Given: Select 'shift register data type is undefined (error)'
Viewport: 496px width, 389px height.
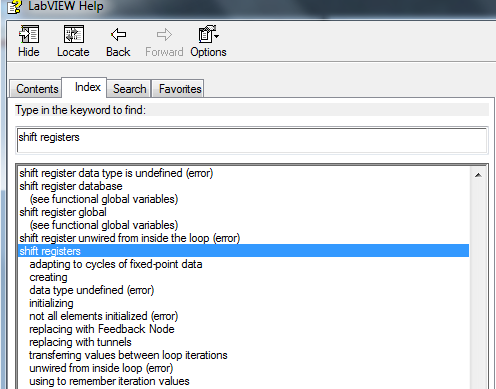Looking at the screenshot, I should coord(116,173).
